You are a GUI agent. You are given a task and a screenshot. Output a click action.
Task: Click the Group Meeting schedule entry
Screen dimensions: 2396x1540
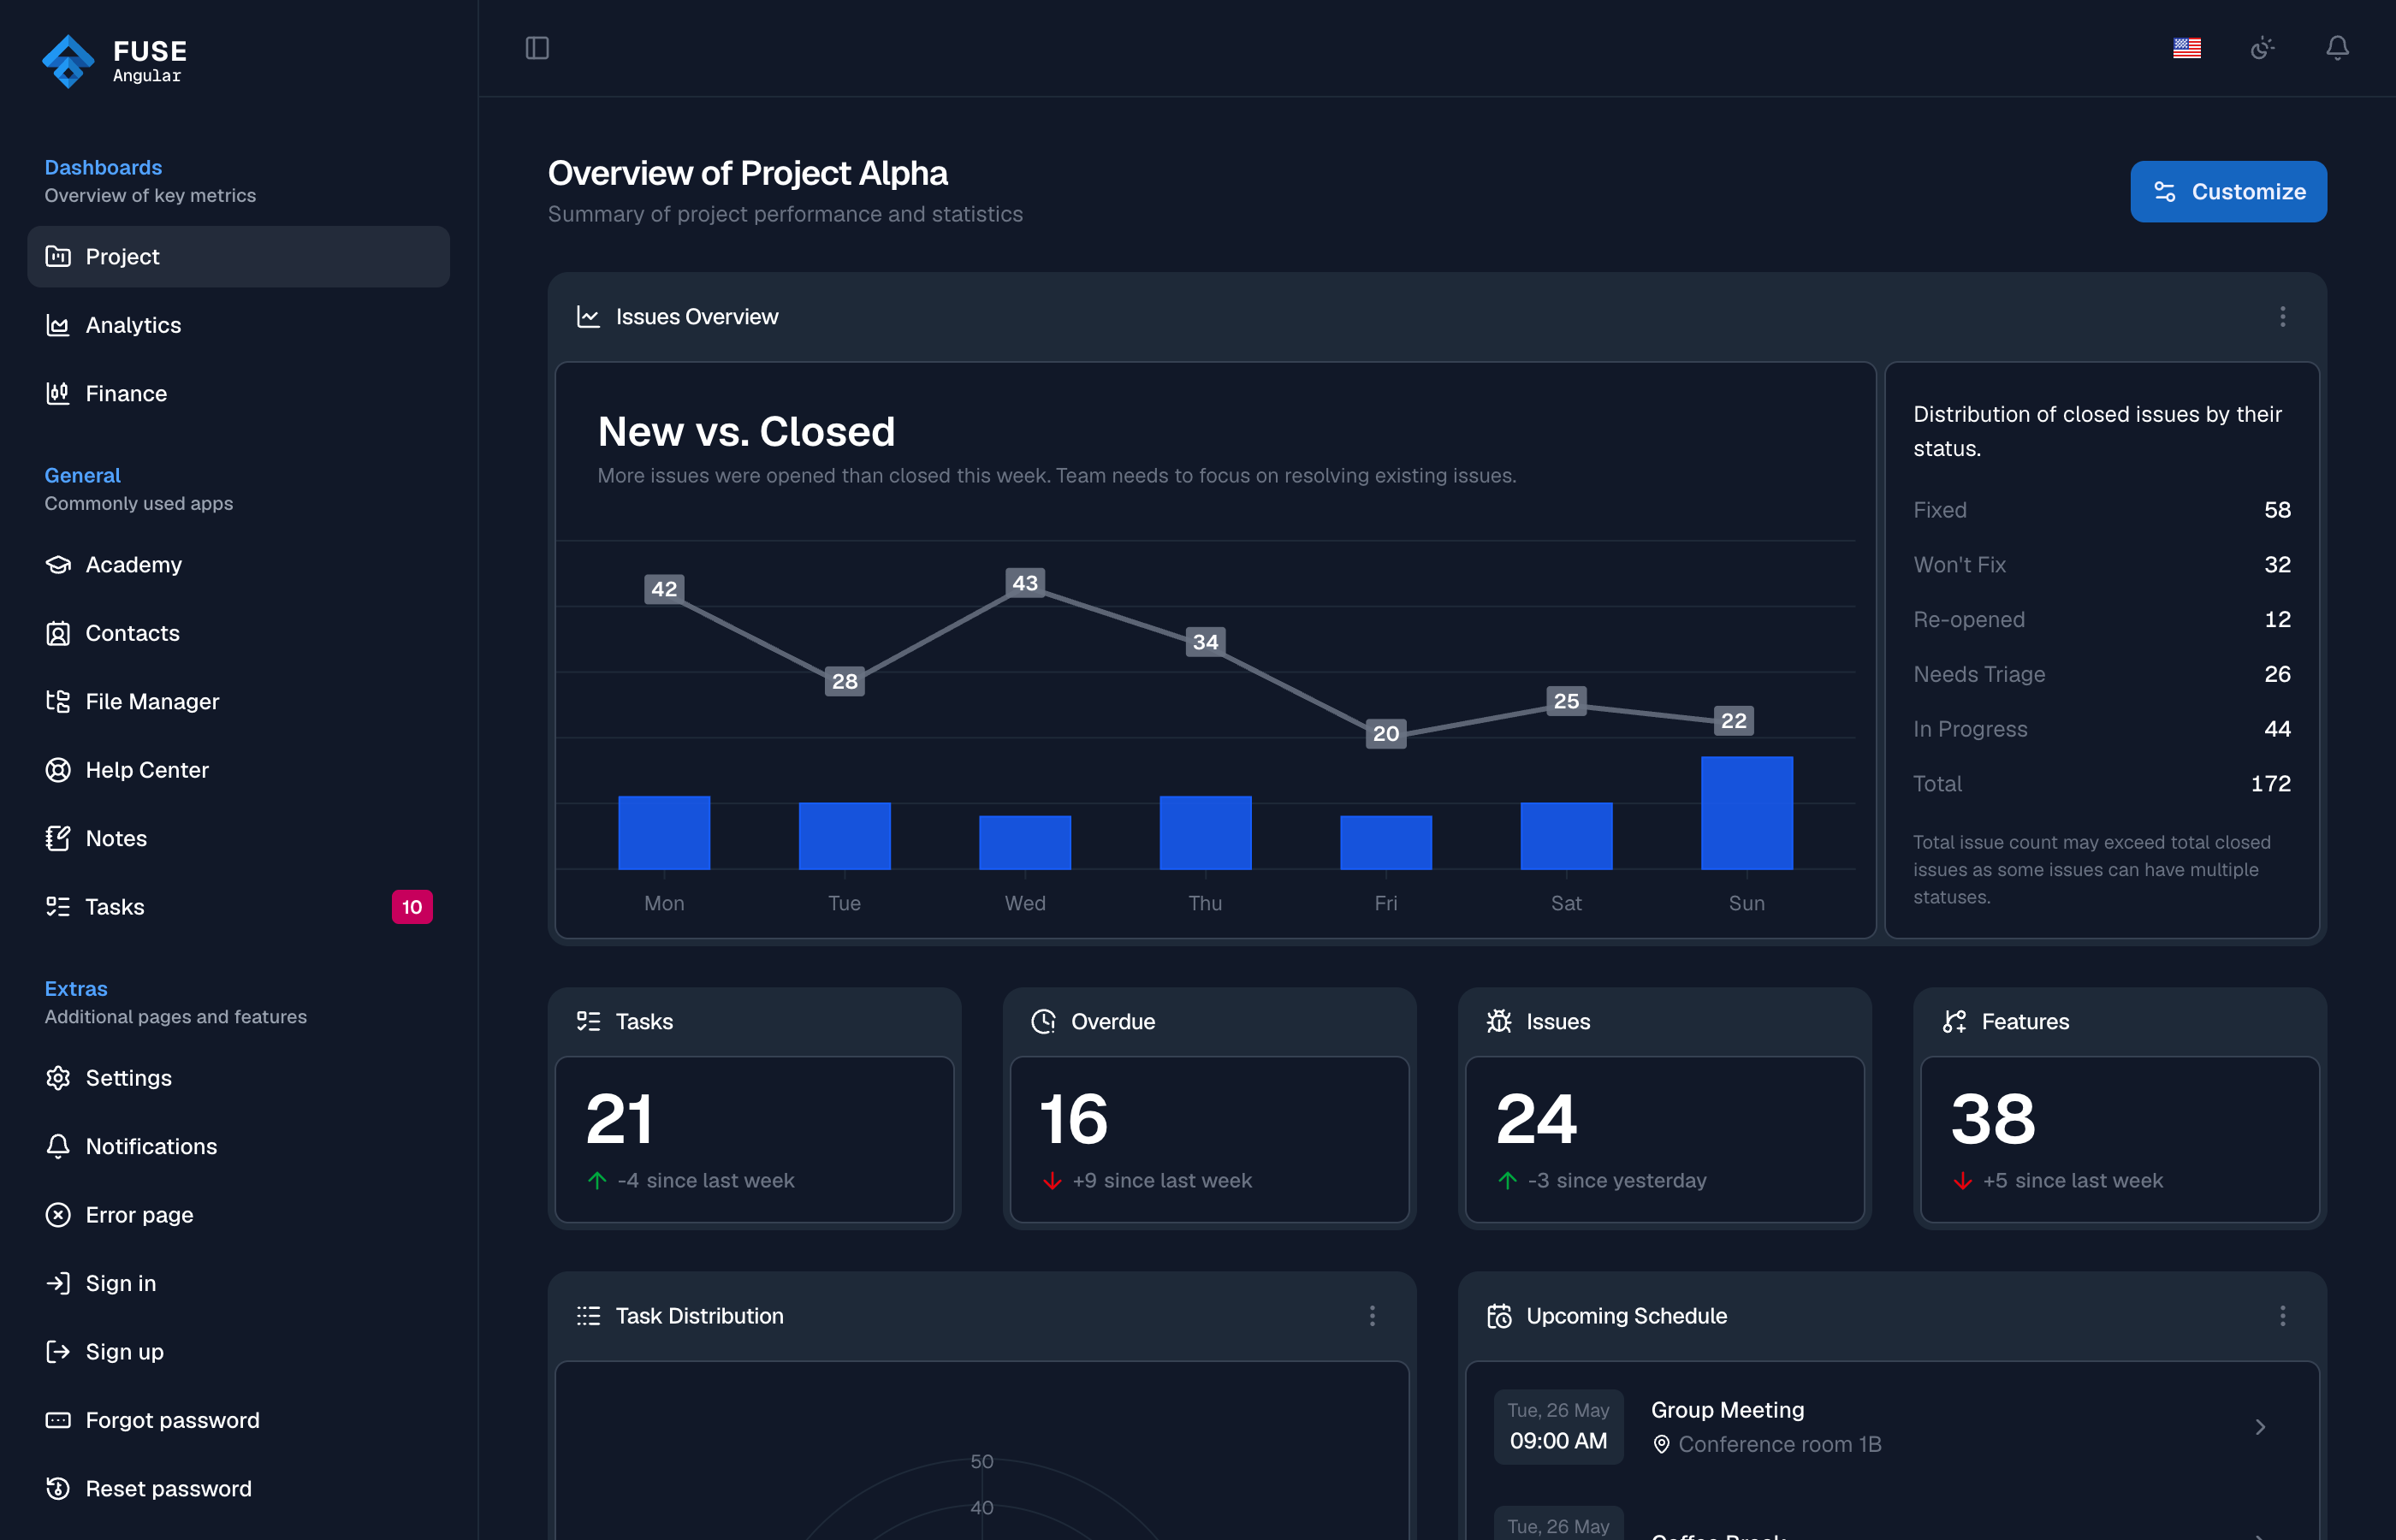1892,1427
